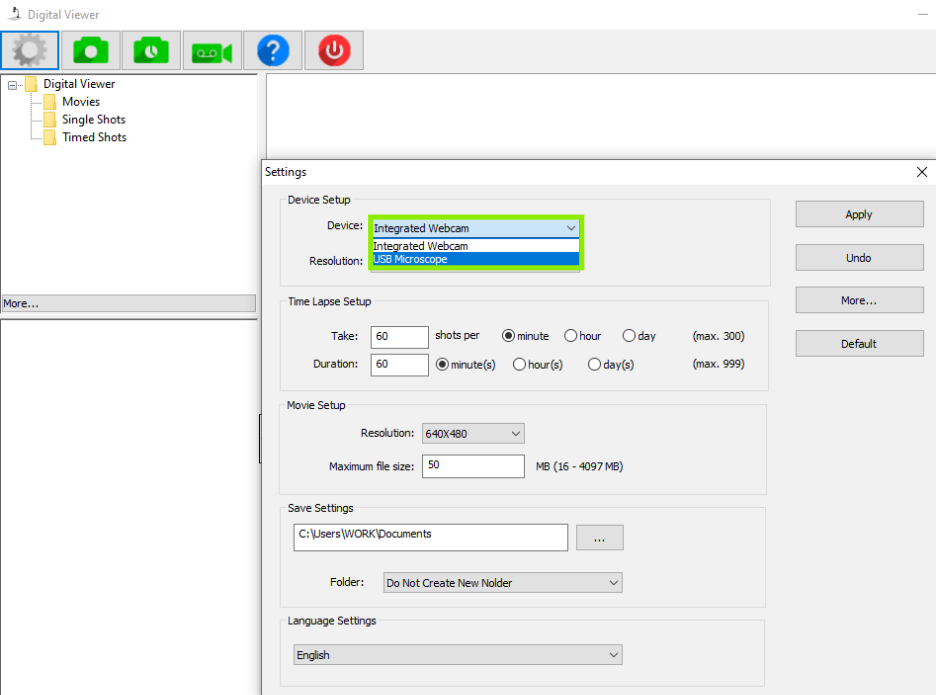Screen dimensions: 936x695
Task: Exit the program with the red power icon
Action: (334, 51)
